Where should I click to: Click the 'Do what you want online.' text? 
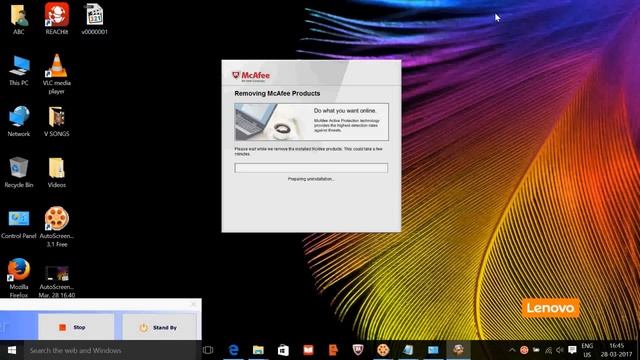(345, 111)
